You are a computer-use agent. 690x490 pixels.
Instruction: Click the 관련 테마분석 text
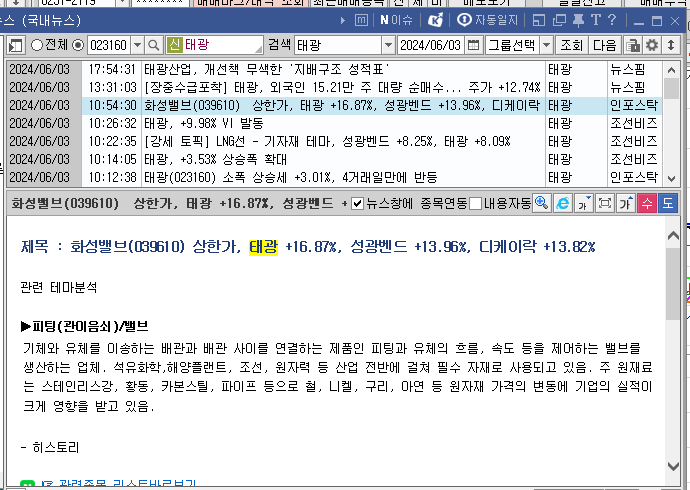pyautogui.click(x=59, y=288)
